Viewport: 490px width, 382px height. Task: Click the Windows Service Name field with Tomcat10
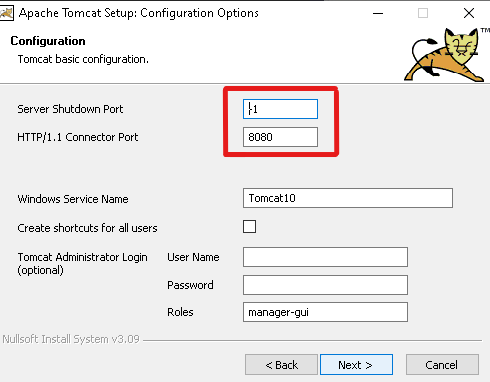point(348,198)
